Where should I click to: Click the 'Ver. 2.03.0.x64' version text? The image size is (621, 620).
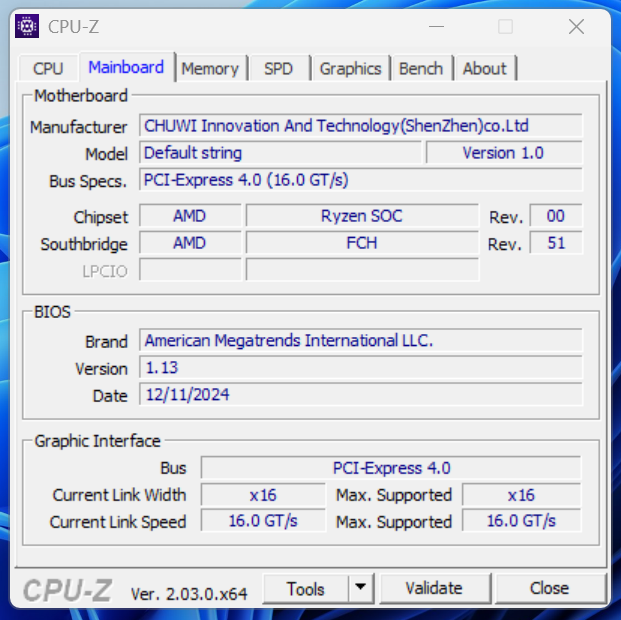[x=189, y=593]
